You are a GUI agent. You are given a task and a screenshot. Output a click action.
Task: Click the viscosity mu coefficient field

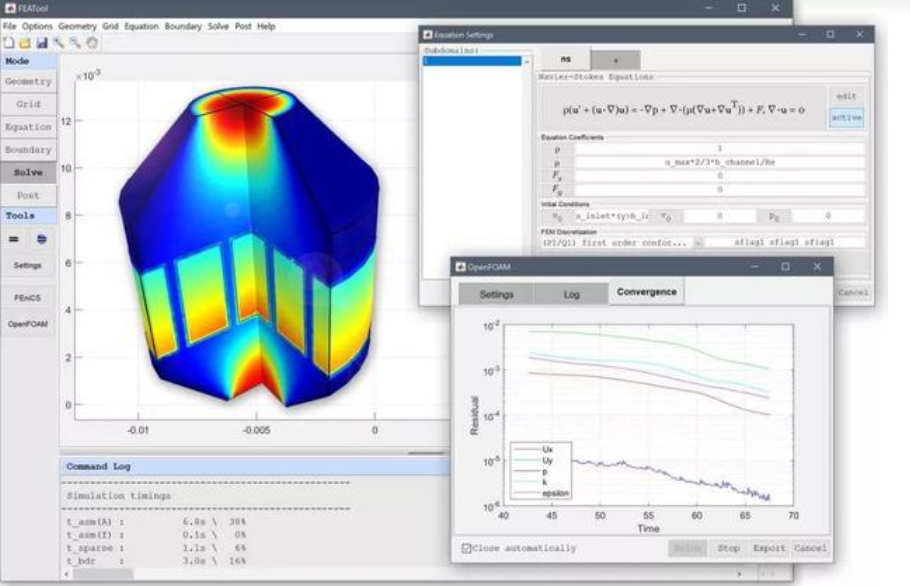pos(720,162)
